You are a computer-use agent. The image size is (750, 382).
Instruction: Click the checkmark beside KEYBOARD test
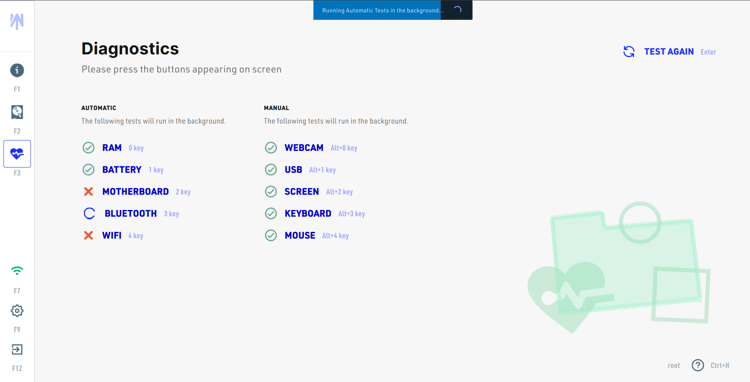(x=271, y=214)
